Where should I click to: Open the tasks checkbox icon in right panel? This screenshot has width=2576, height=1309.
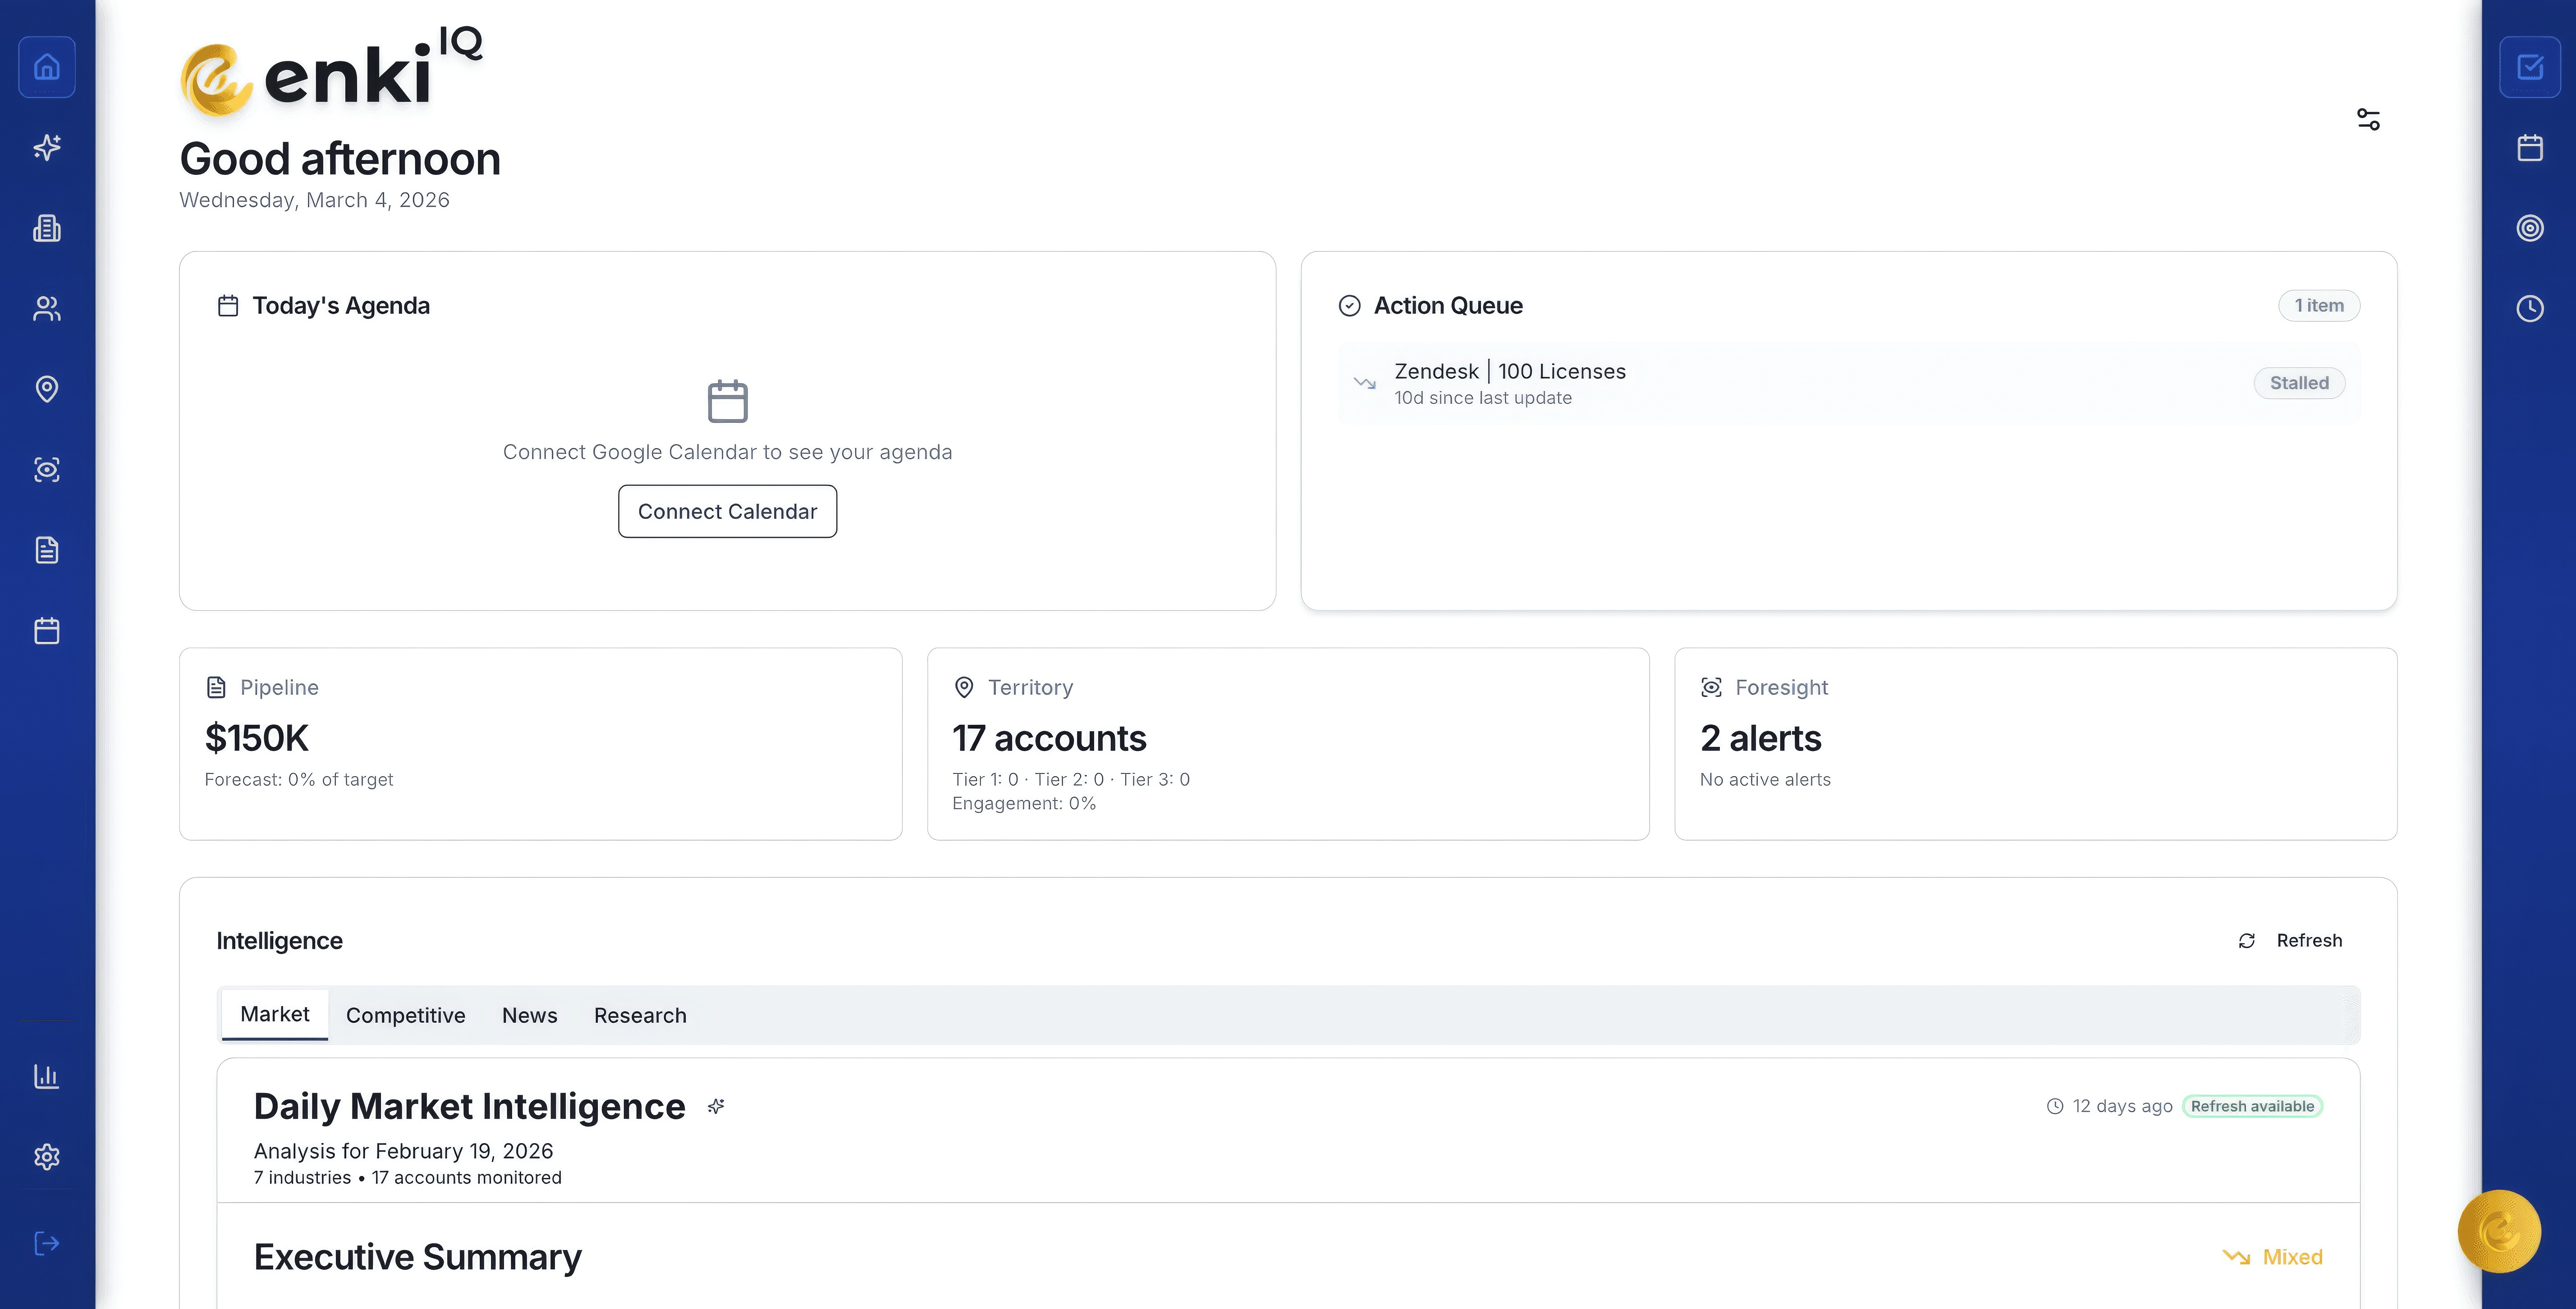point(2530,67)
